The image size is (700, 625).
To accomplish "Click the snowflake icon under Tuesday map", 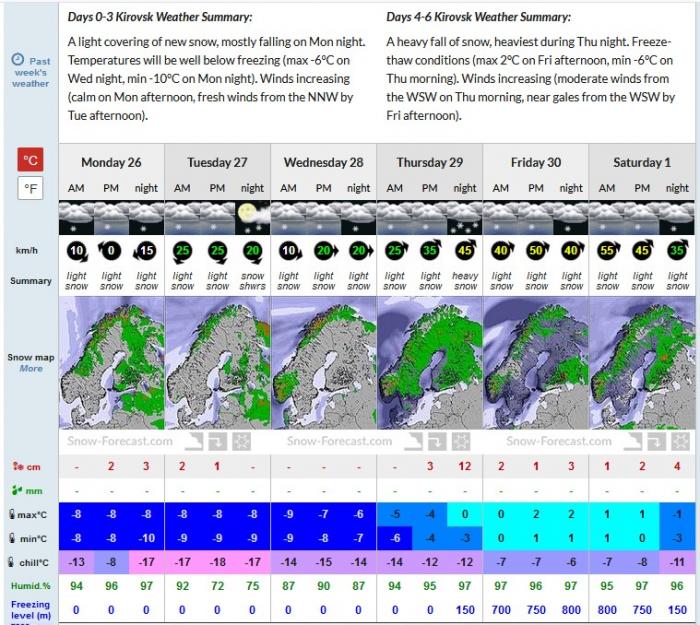I will point(241,442).
